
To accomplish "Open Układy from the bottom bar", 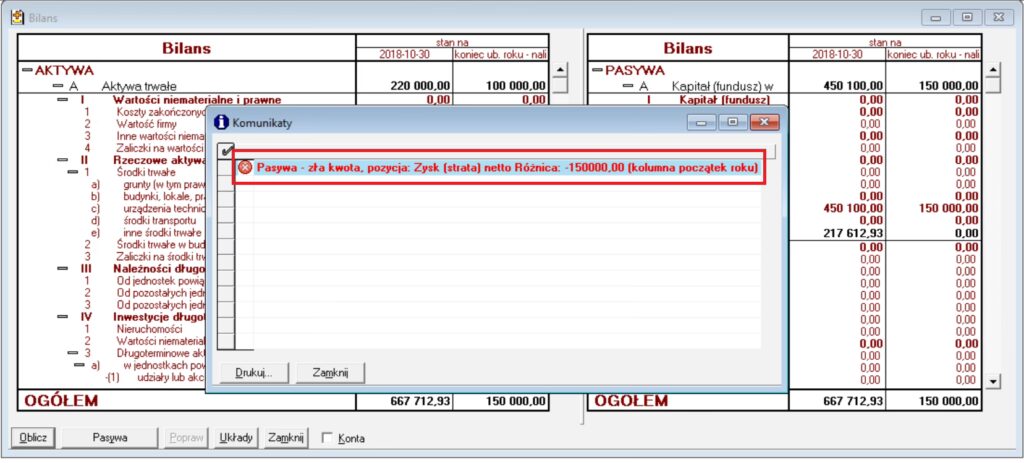I will pyautogui.click(x=236, y=438).
